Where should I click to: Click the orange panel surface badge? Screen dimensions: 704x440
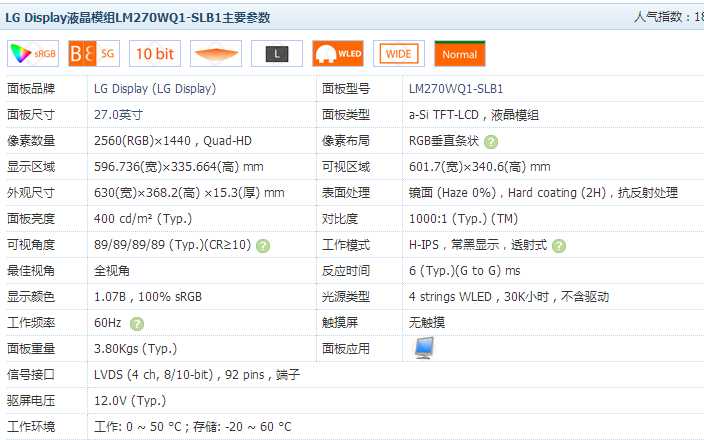[x=216, y=54]
